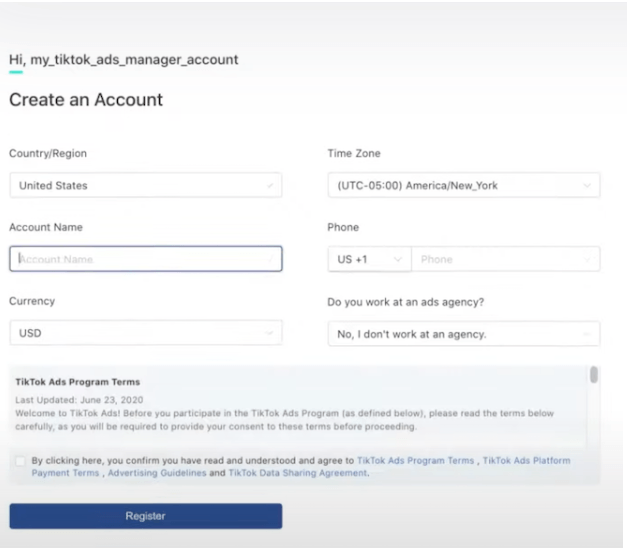
Task: Click into the Phone number input field
Action: point(505,259)
